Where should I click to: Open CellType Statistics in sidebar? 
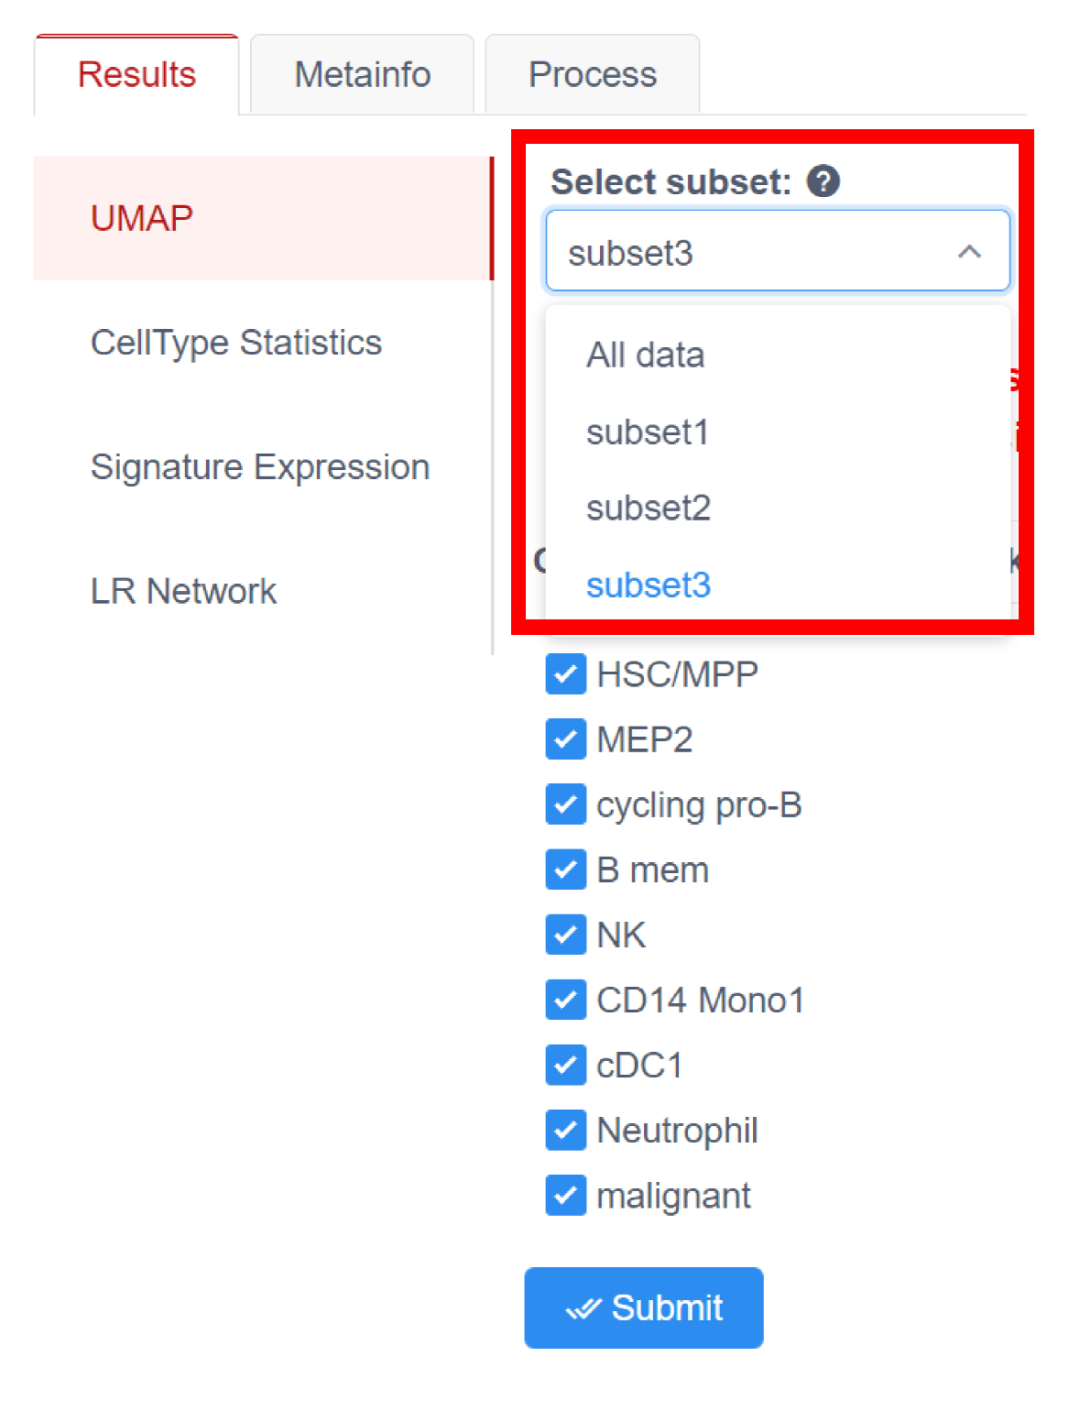236,343
